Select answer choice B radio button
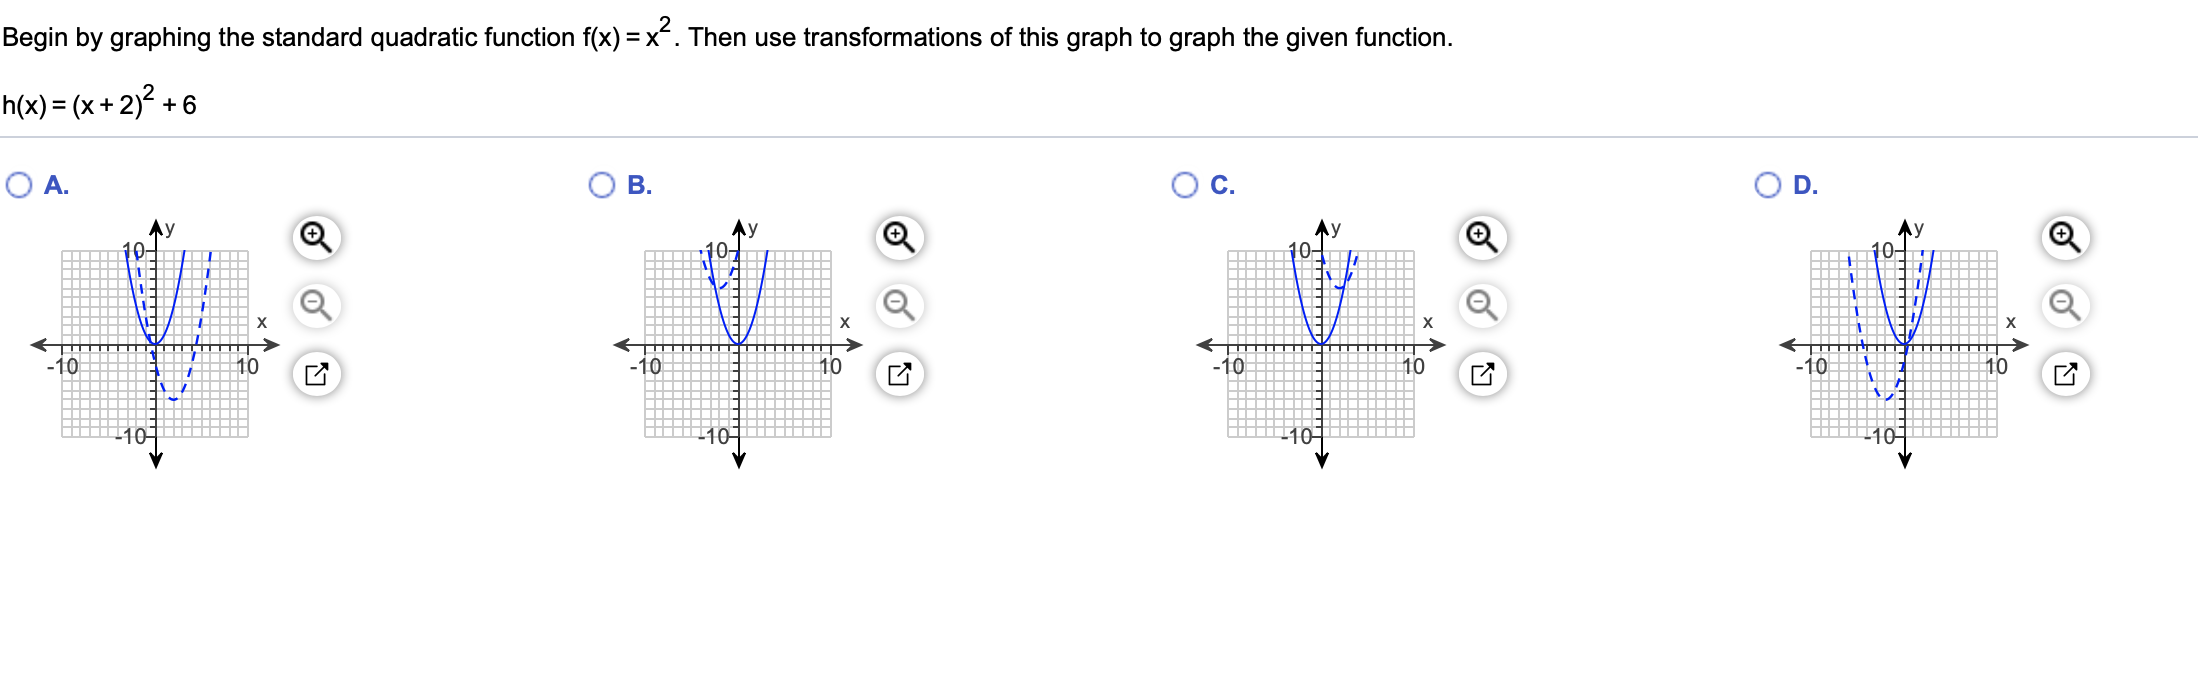2198x694 pixels. click(x=602, y=185)
